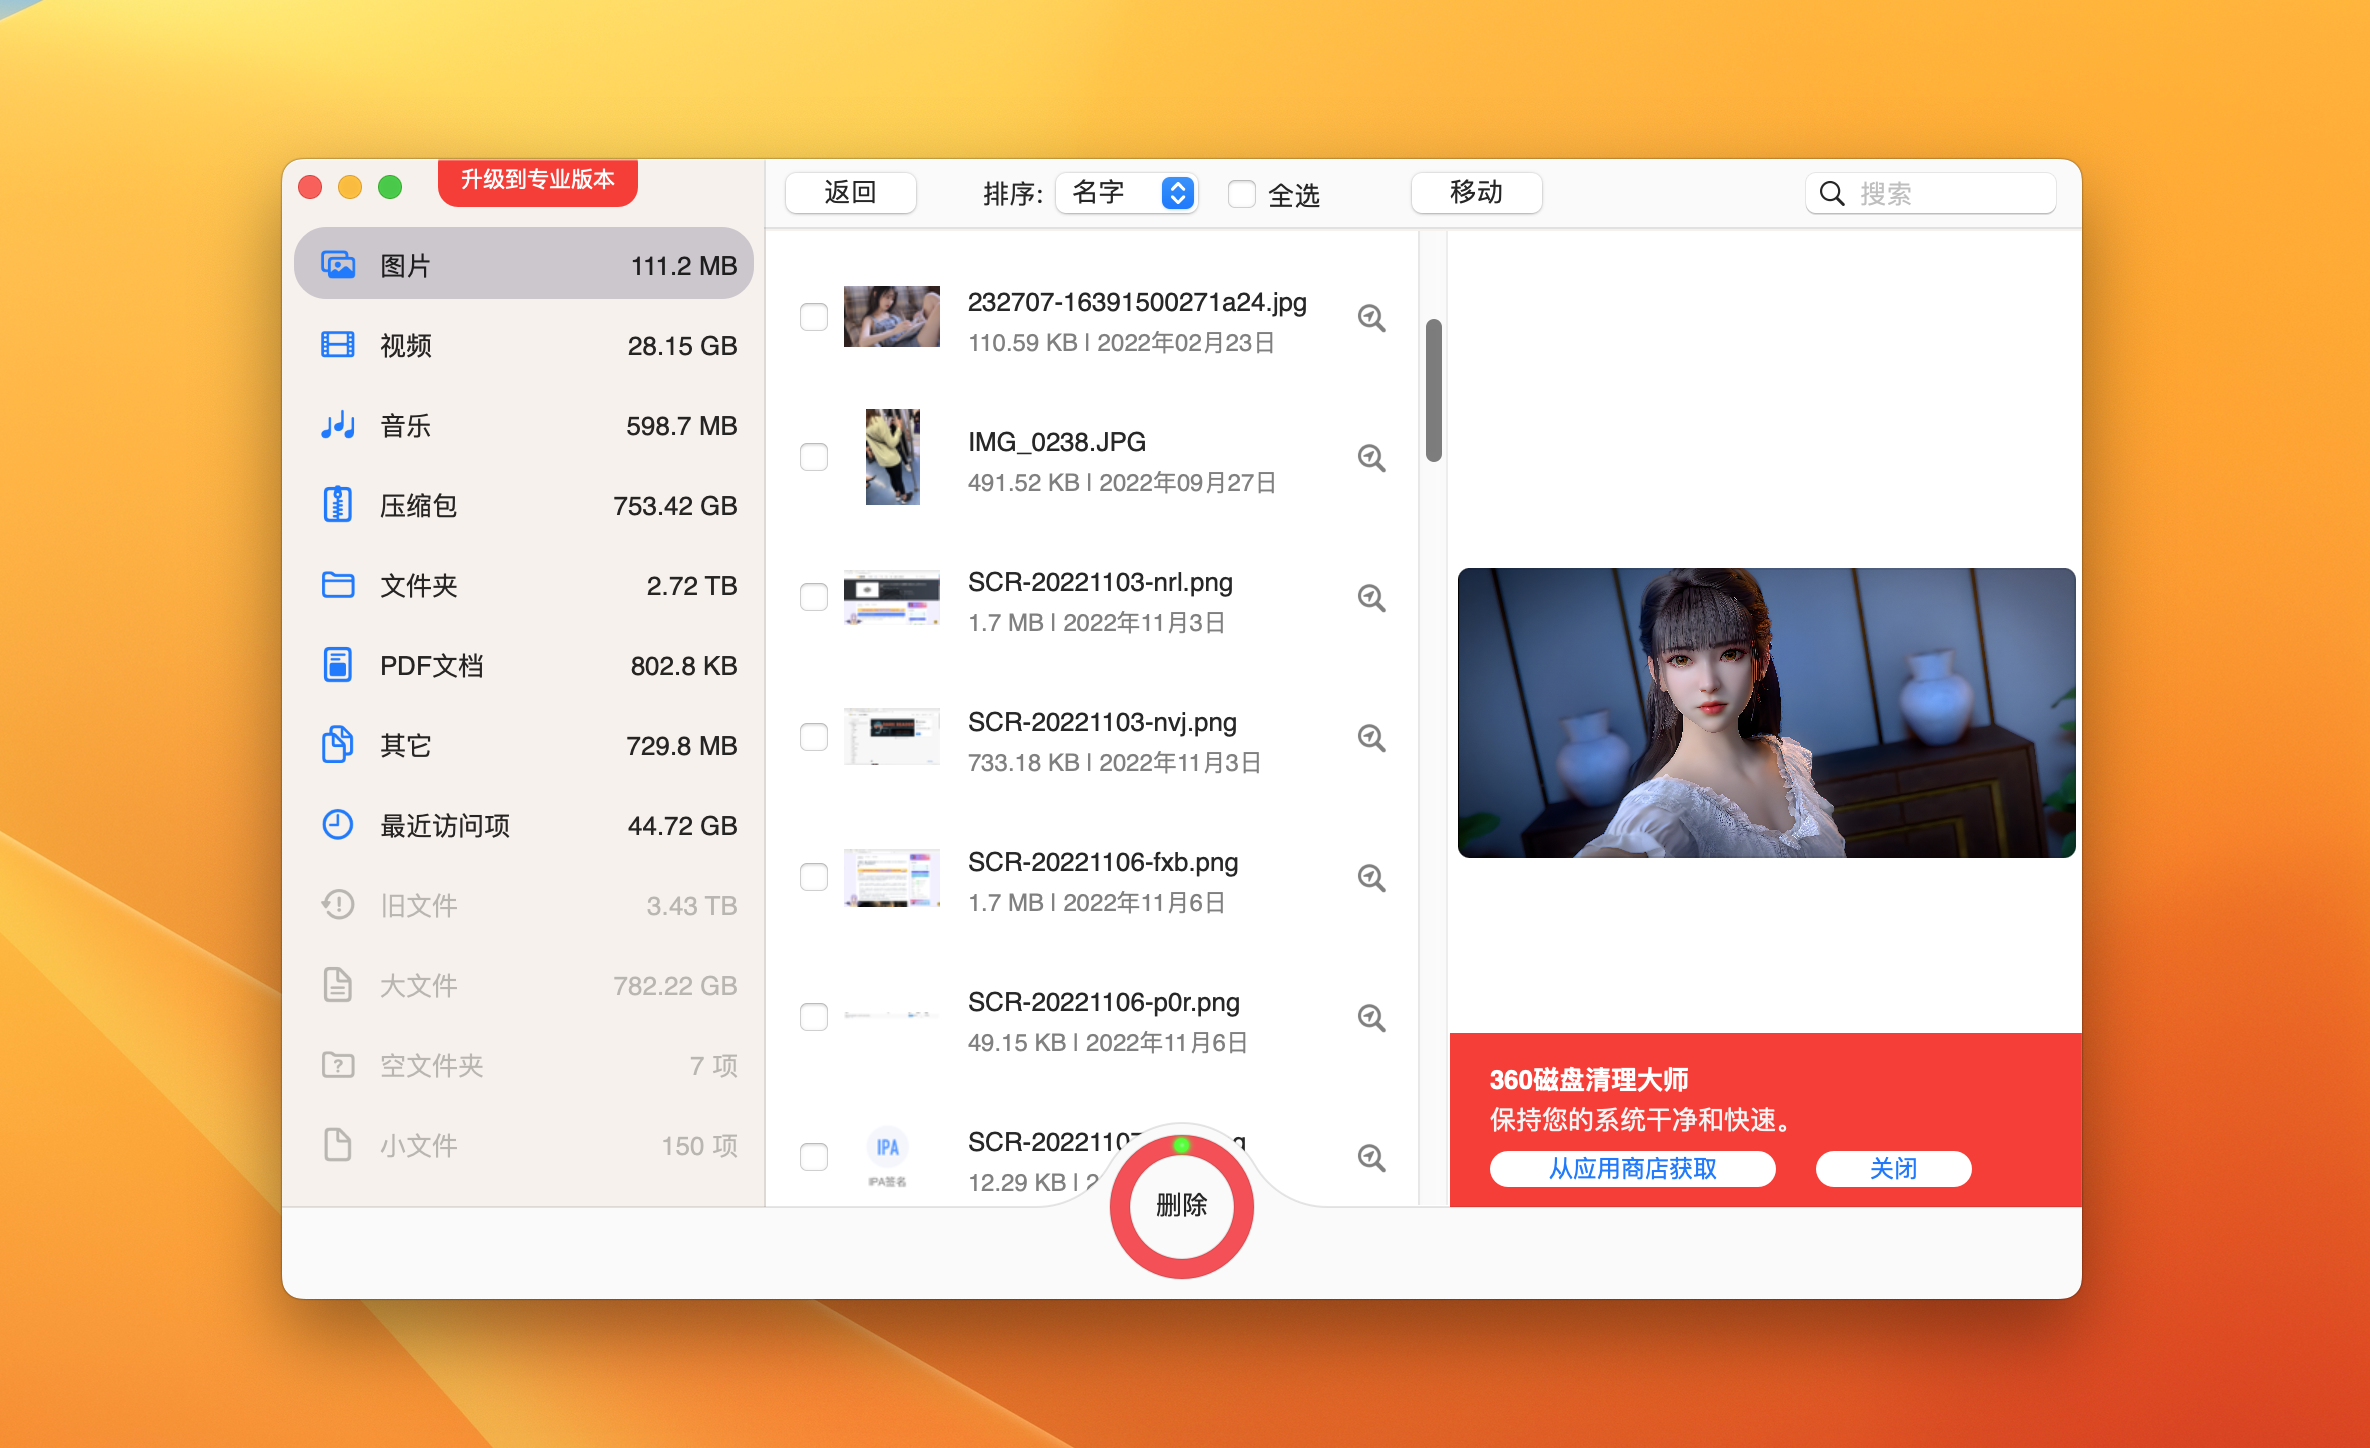Image resolution: width=2370 pixels, height=1448 pixels.
Task: Preview SCR-20221103-nrl.png with its magnifier icon
Action: [x=1371, y=598]
